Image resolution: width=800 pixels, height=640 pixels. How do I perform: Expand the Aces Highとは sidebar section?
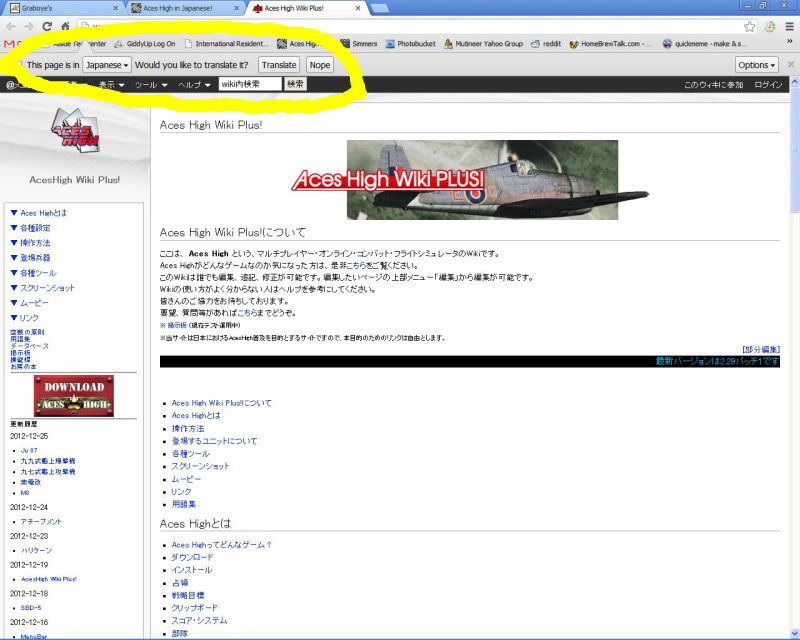39,213
